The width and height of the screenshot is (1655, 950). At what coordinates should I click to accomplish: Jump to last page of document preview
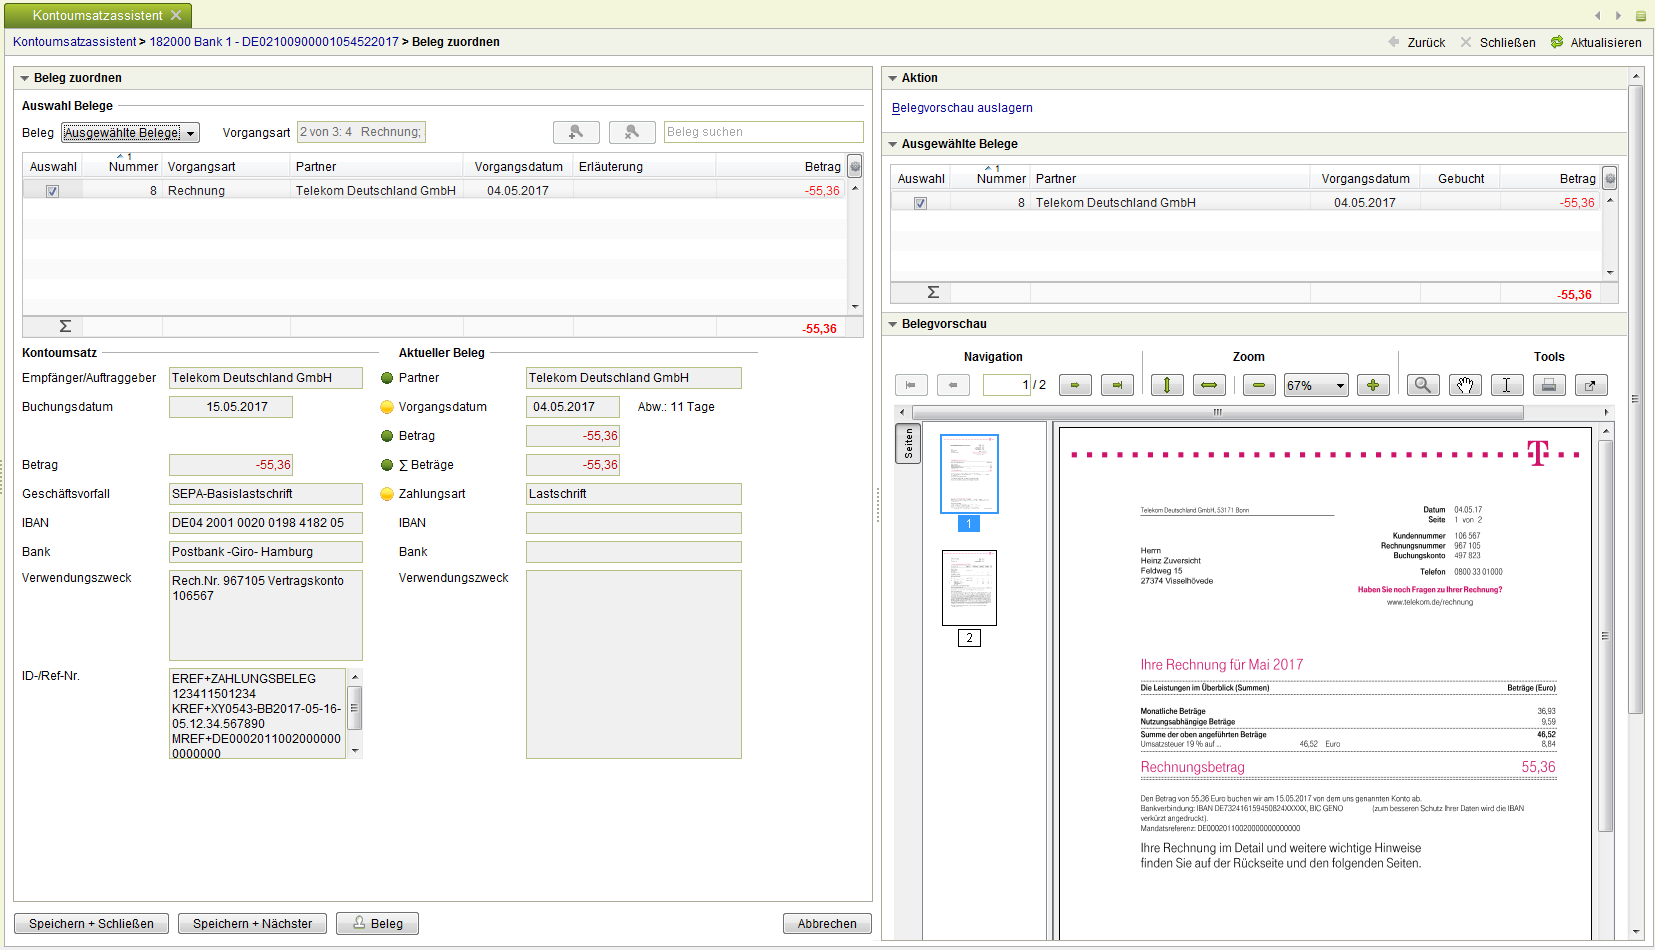point(1117,385)
